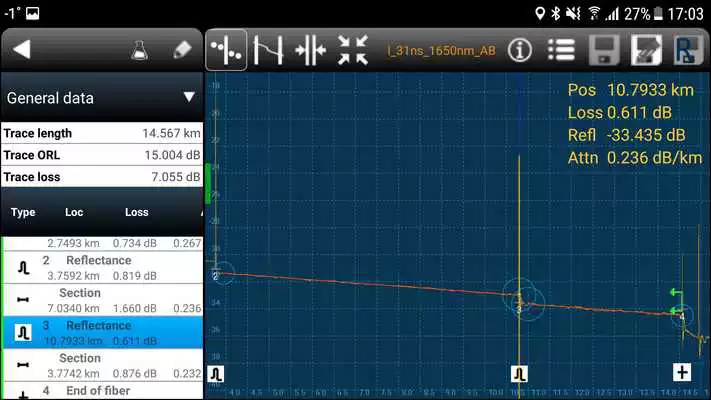Screen dimensions: 711x400
Task: Tap the Attn 0.236 dB/km readout
Action: click(x=635, y=158)
